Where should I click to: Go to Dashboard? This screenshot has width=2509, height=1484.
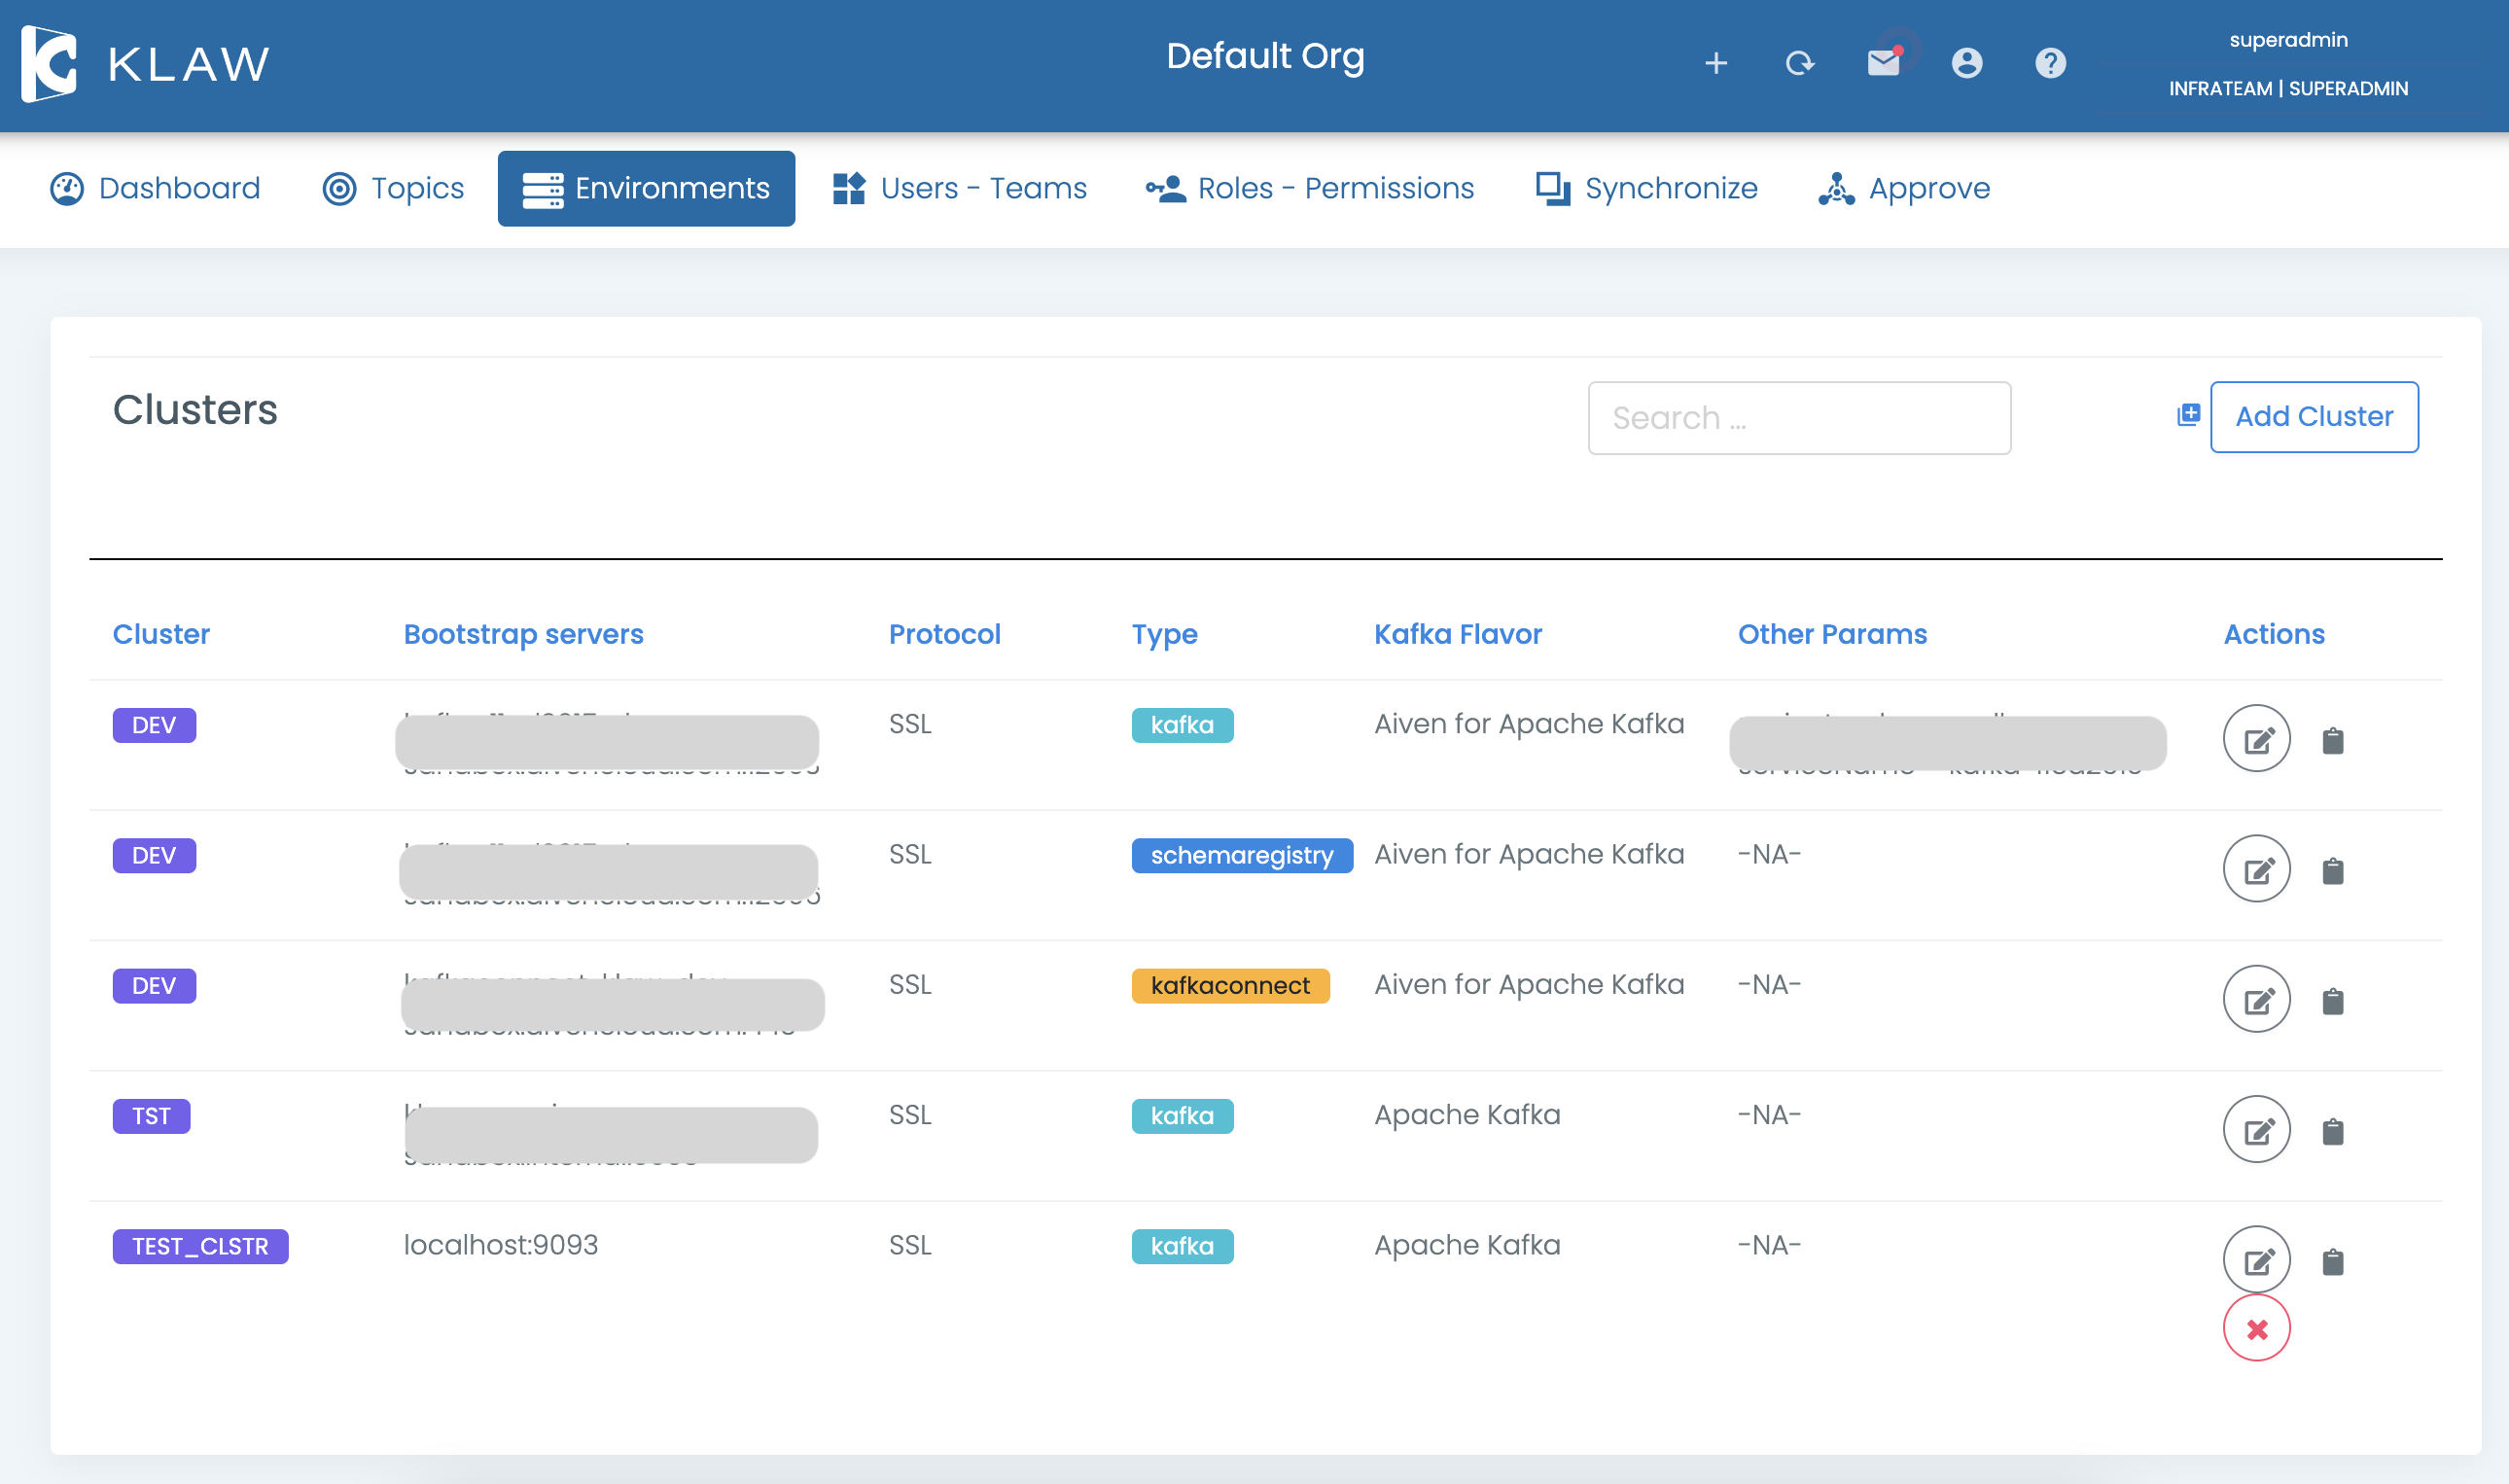click(x=155, y=188)
